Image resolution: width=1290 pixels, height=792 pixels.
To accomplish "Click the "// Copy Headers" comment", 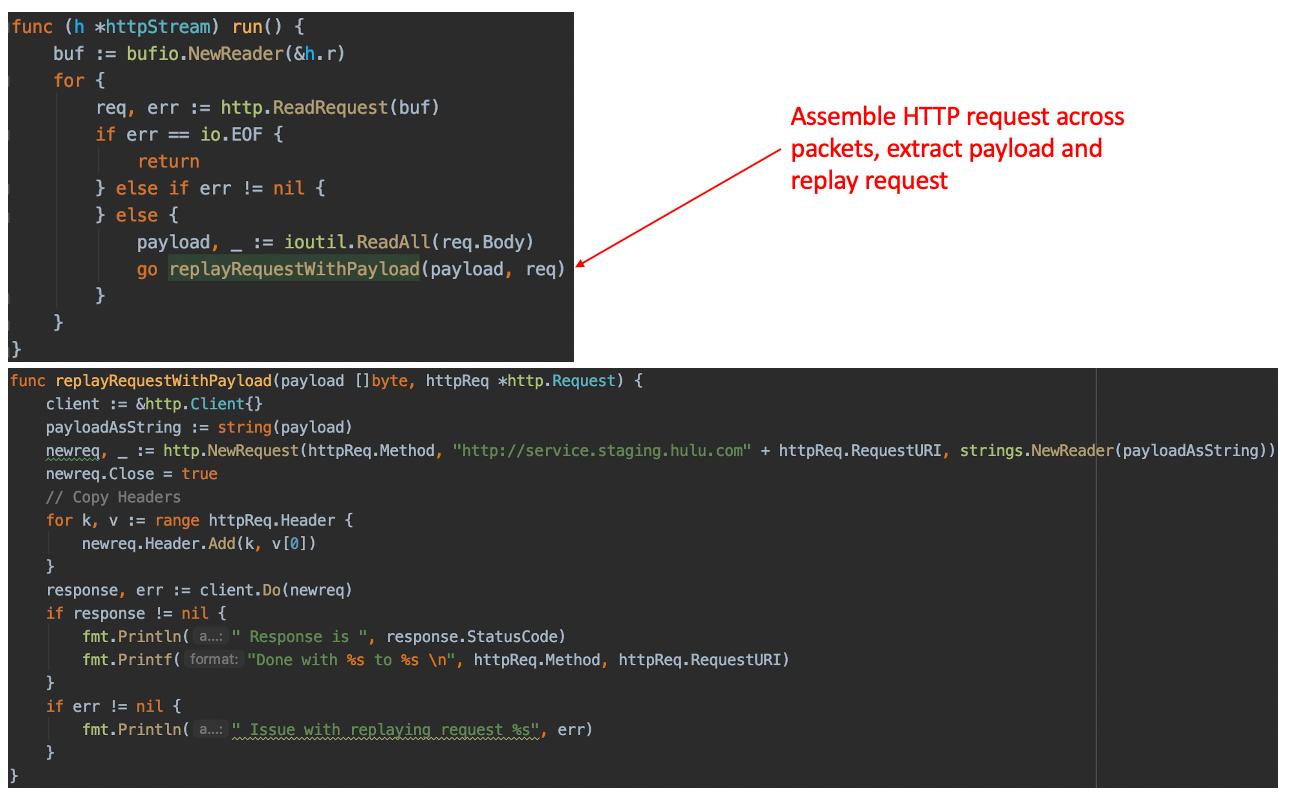I will point(113,497).
